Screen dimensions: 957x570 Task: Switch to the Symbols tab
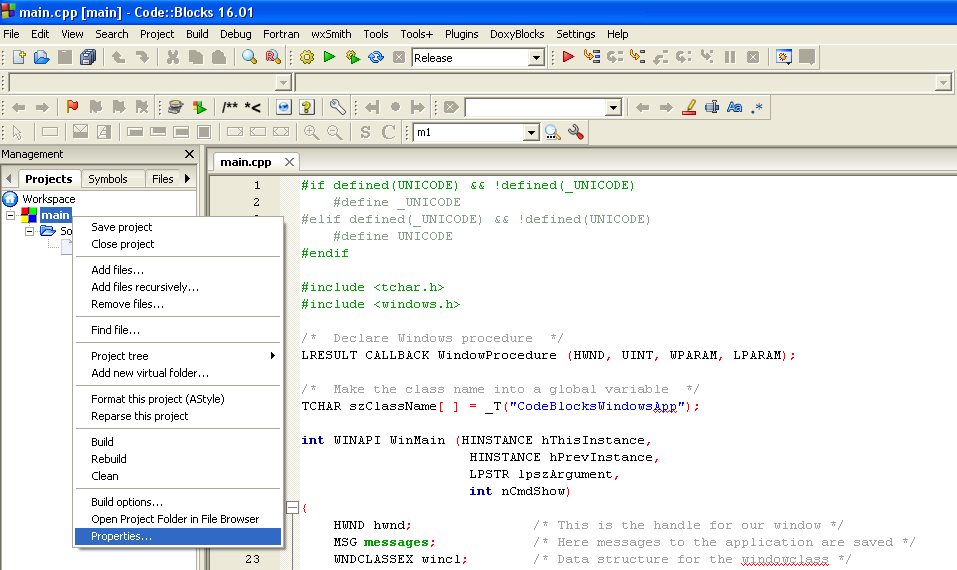[107, 179]
